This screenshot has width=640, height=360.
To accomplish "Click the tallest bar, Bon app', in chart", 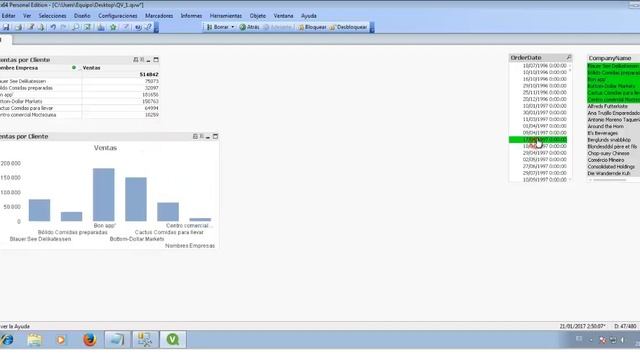I will click(x=104, y=195).
